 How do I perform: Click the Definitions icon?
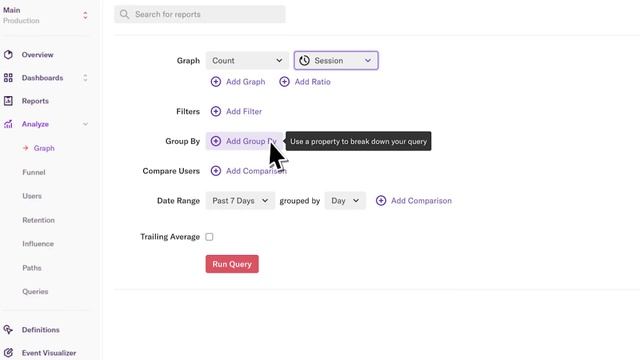click(8, 329)
